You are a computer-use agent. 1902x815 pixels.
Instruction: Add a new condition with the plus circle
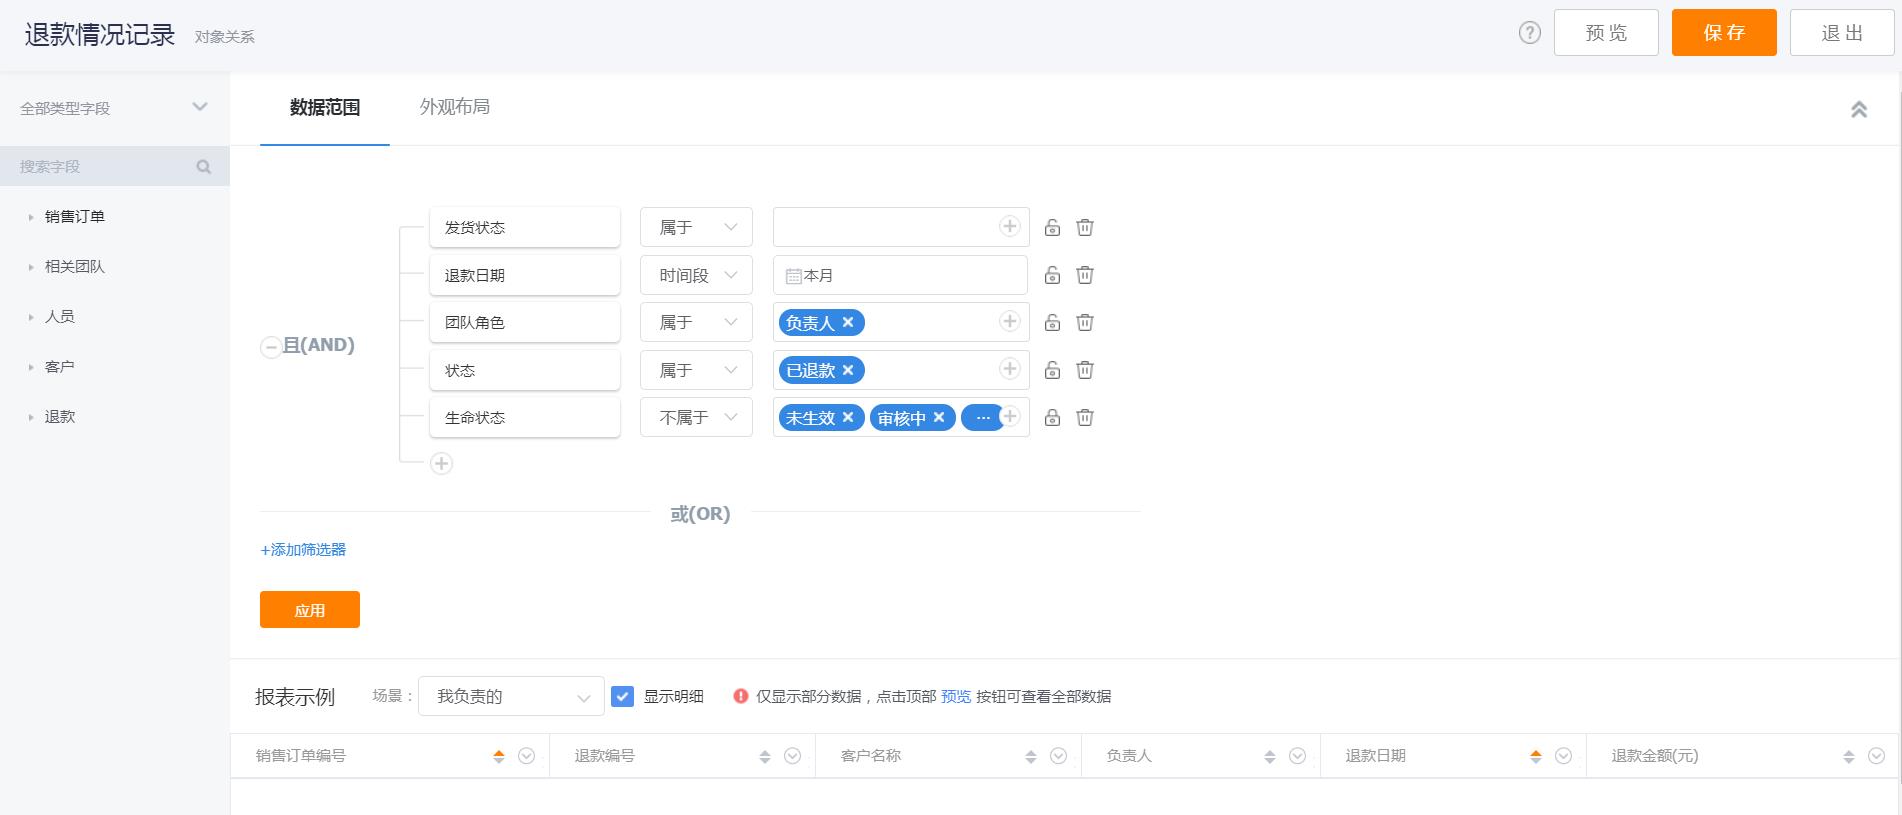pos(441,463)
